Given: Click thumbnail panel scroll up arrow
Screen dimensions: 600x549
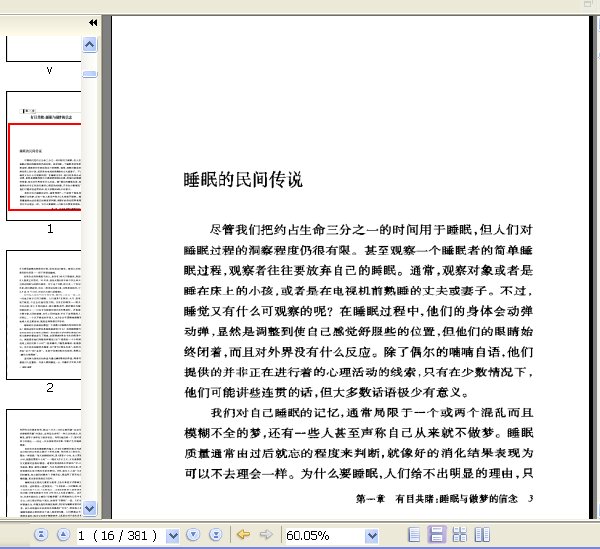Looking at the screenshot, I should (x=90, y=45).
